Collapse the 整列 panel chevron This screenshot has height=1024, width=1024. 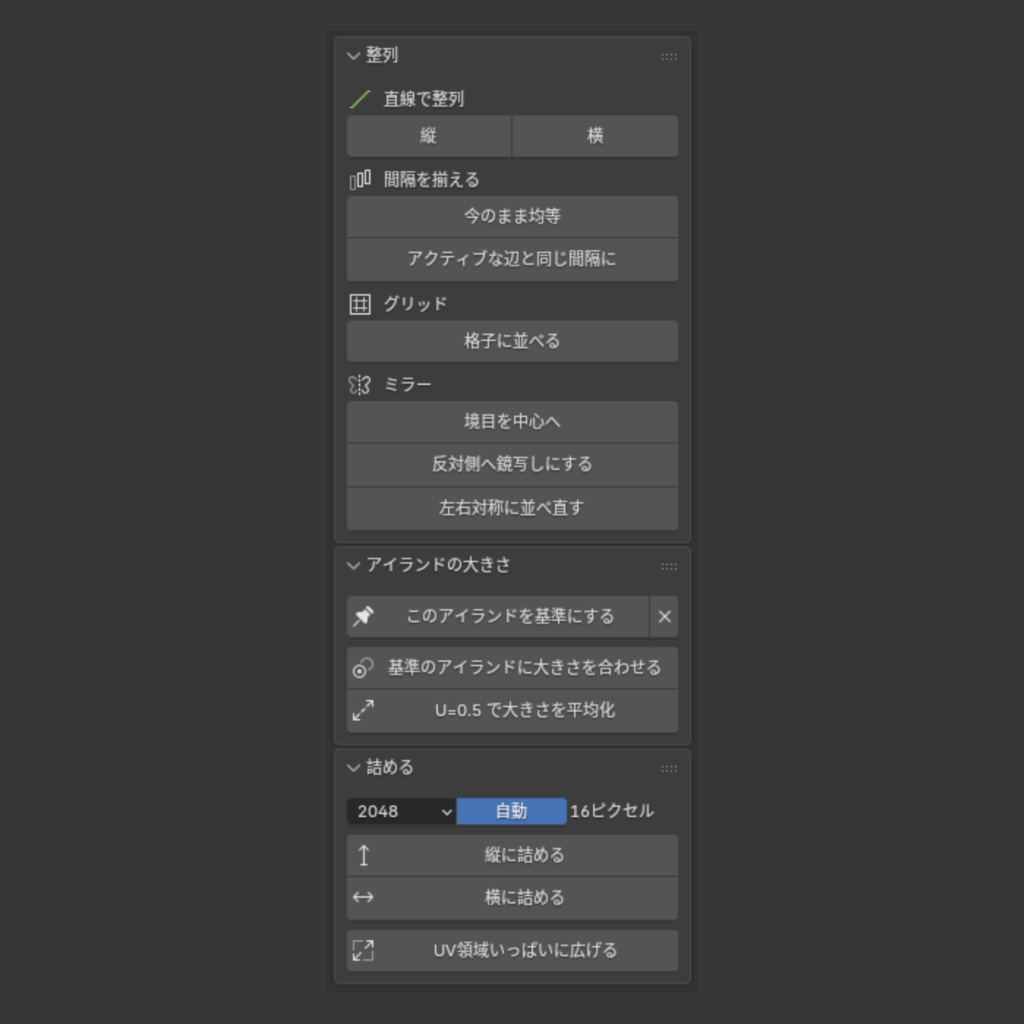coord(353,56)
